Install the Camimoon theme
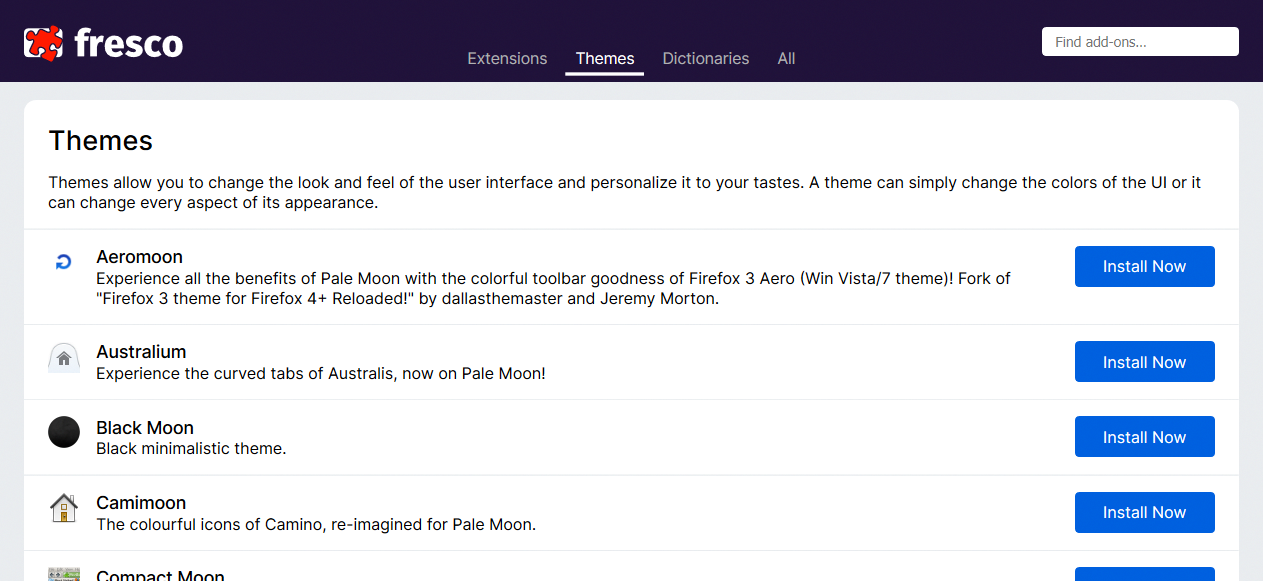1263x581 pixels. (1144, 512)
